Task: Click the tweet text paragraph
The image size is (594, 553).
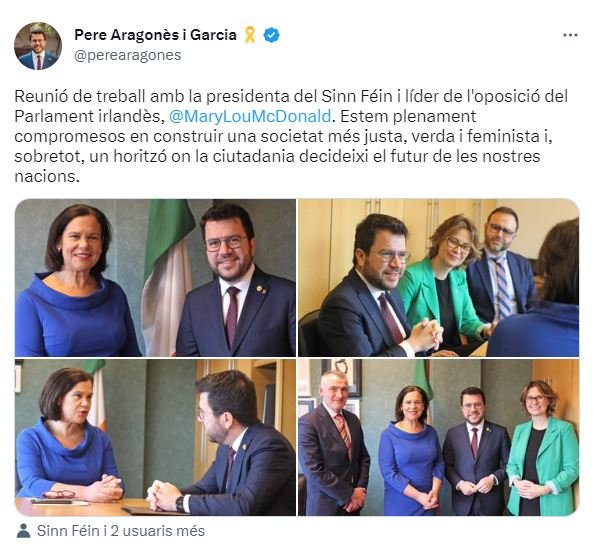Action: pyautogui.click(x=291, y=136)
